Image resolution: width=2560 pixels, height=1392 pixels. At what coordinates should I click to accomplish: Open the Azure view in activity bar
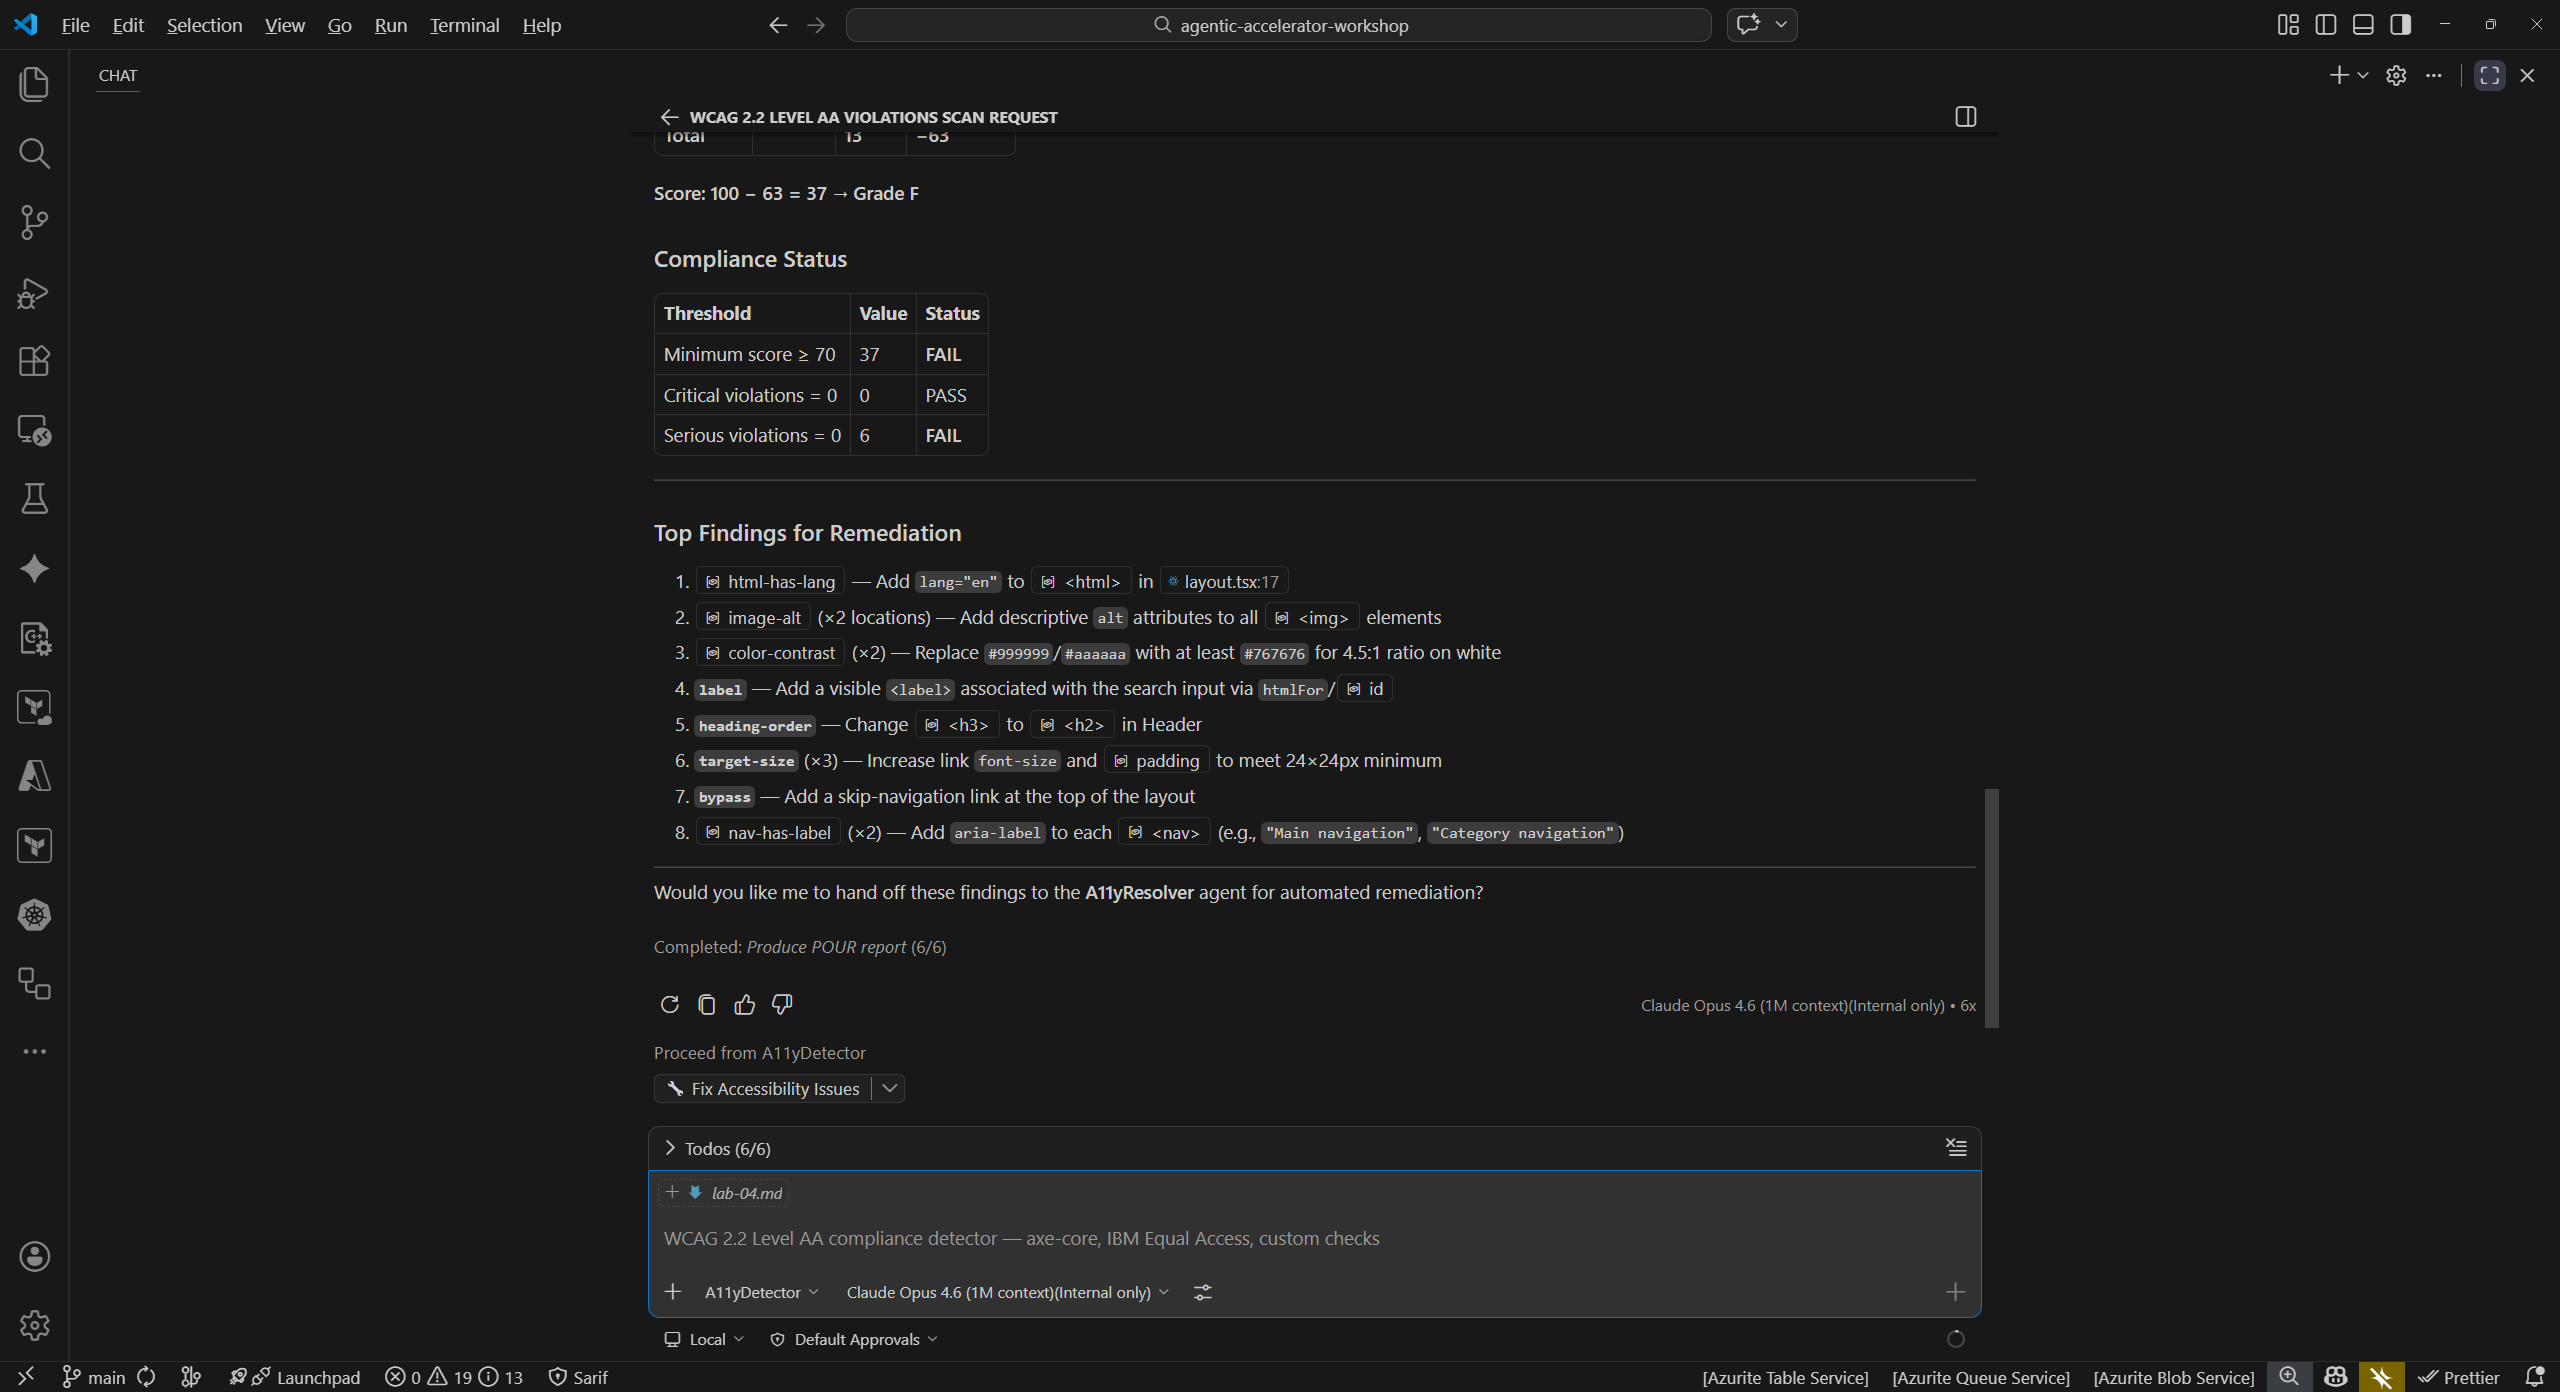[34, 777]
